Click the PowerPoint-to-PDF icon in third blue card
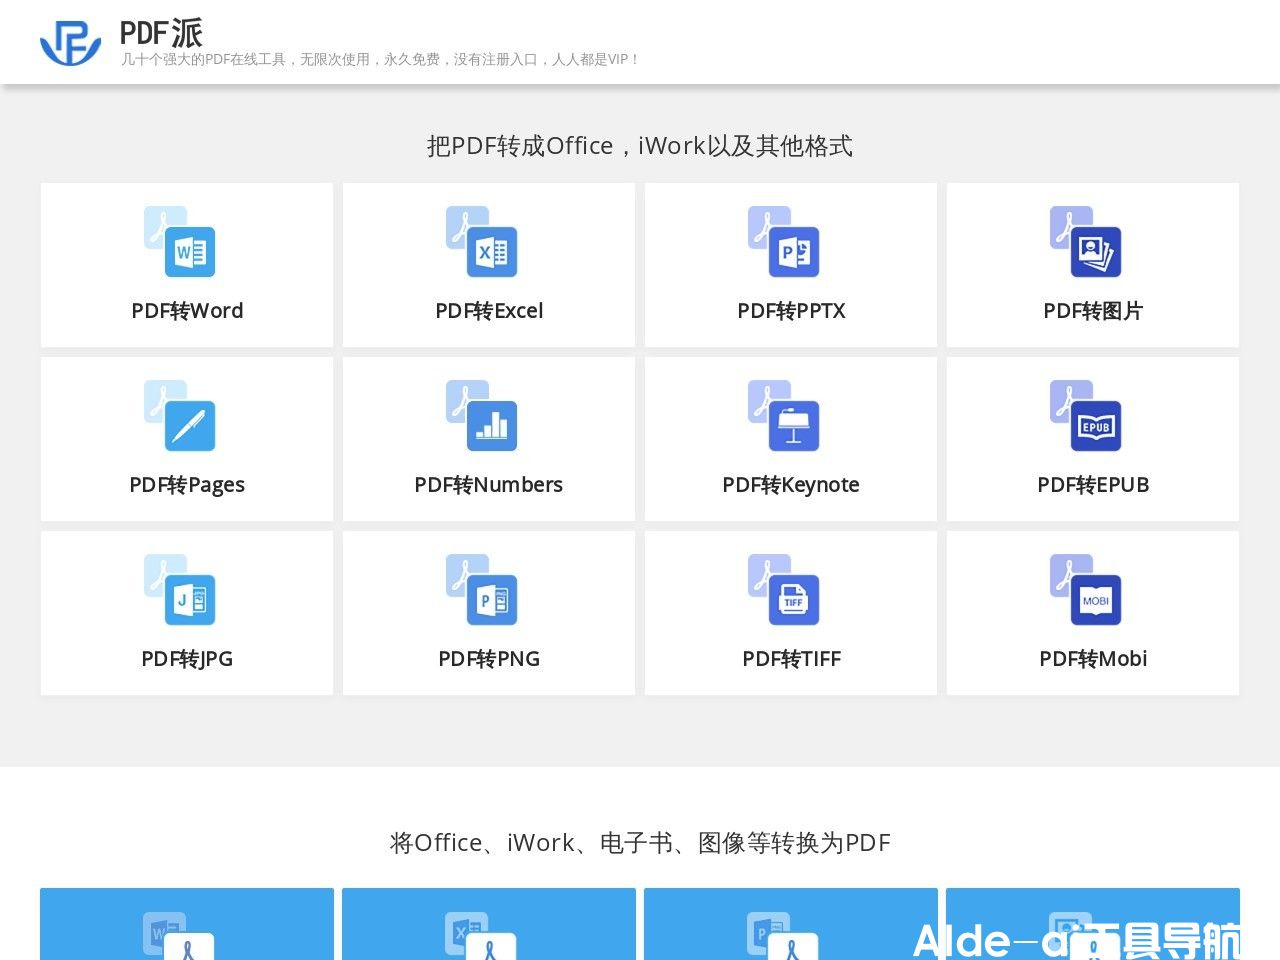This screenshot has height=960, width=1280. (x=784, y=936)
